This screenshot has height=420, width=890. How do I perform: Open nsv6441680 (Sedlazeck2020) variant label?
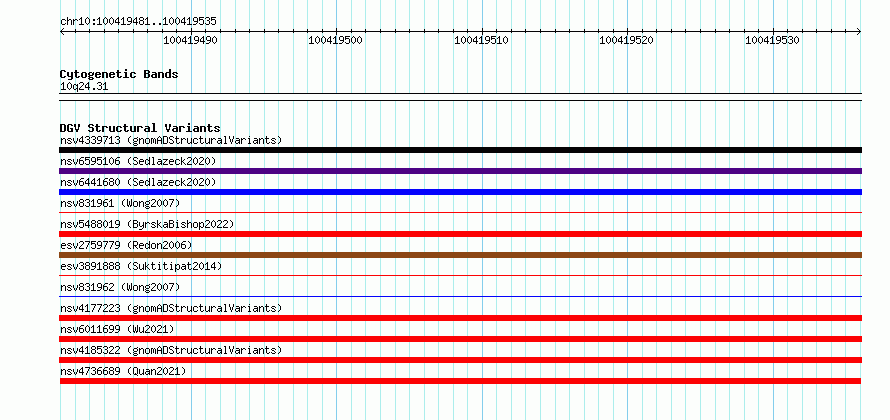[138, 182]
